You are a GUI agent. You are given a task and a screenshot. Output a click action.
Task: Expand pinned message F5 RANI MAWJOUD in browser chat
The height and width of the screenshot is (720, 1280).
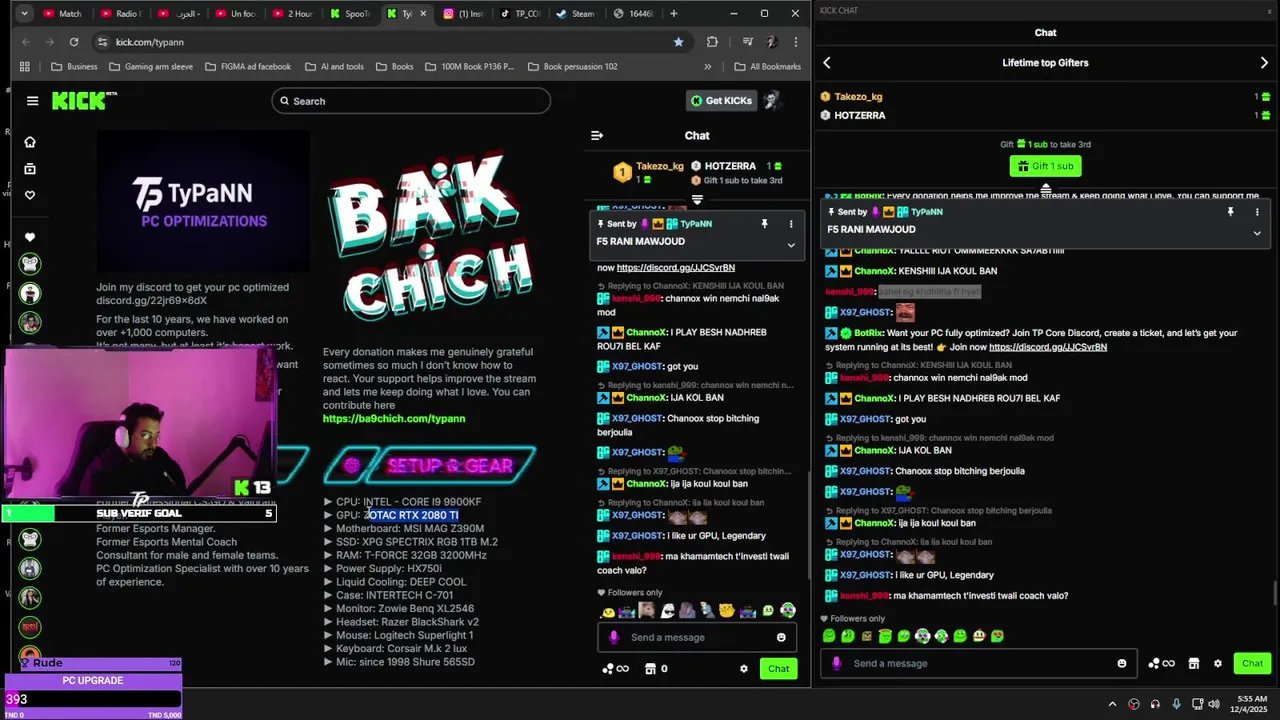coord(791,245)
